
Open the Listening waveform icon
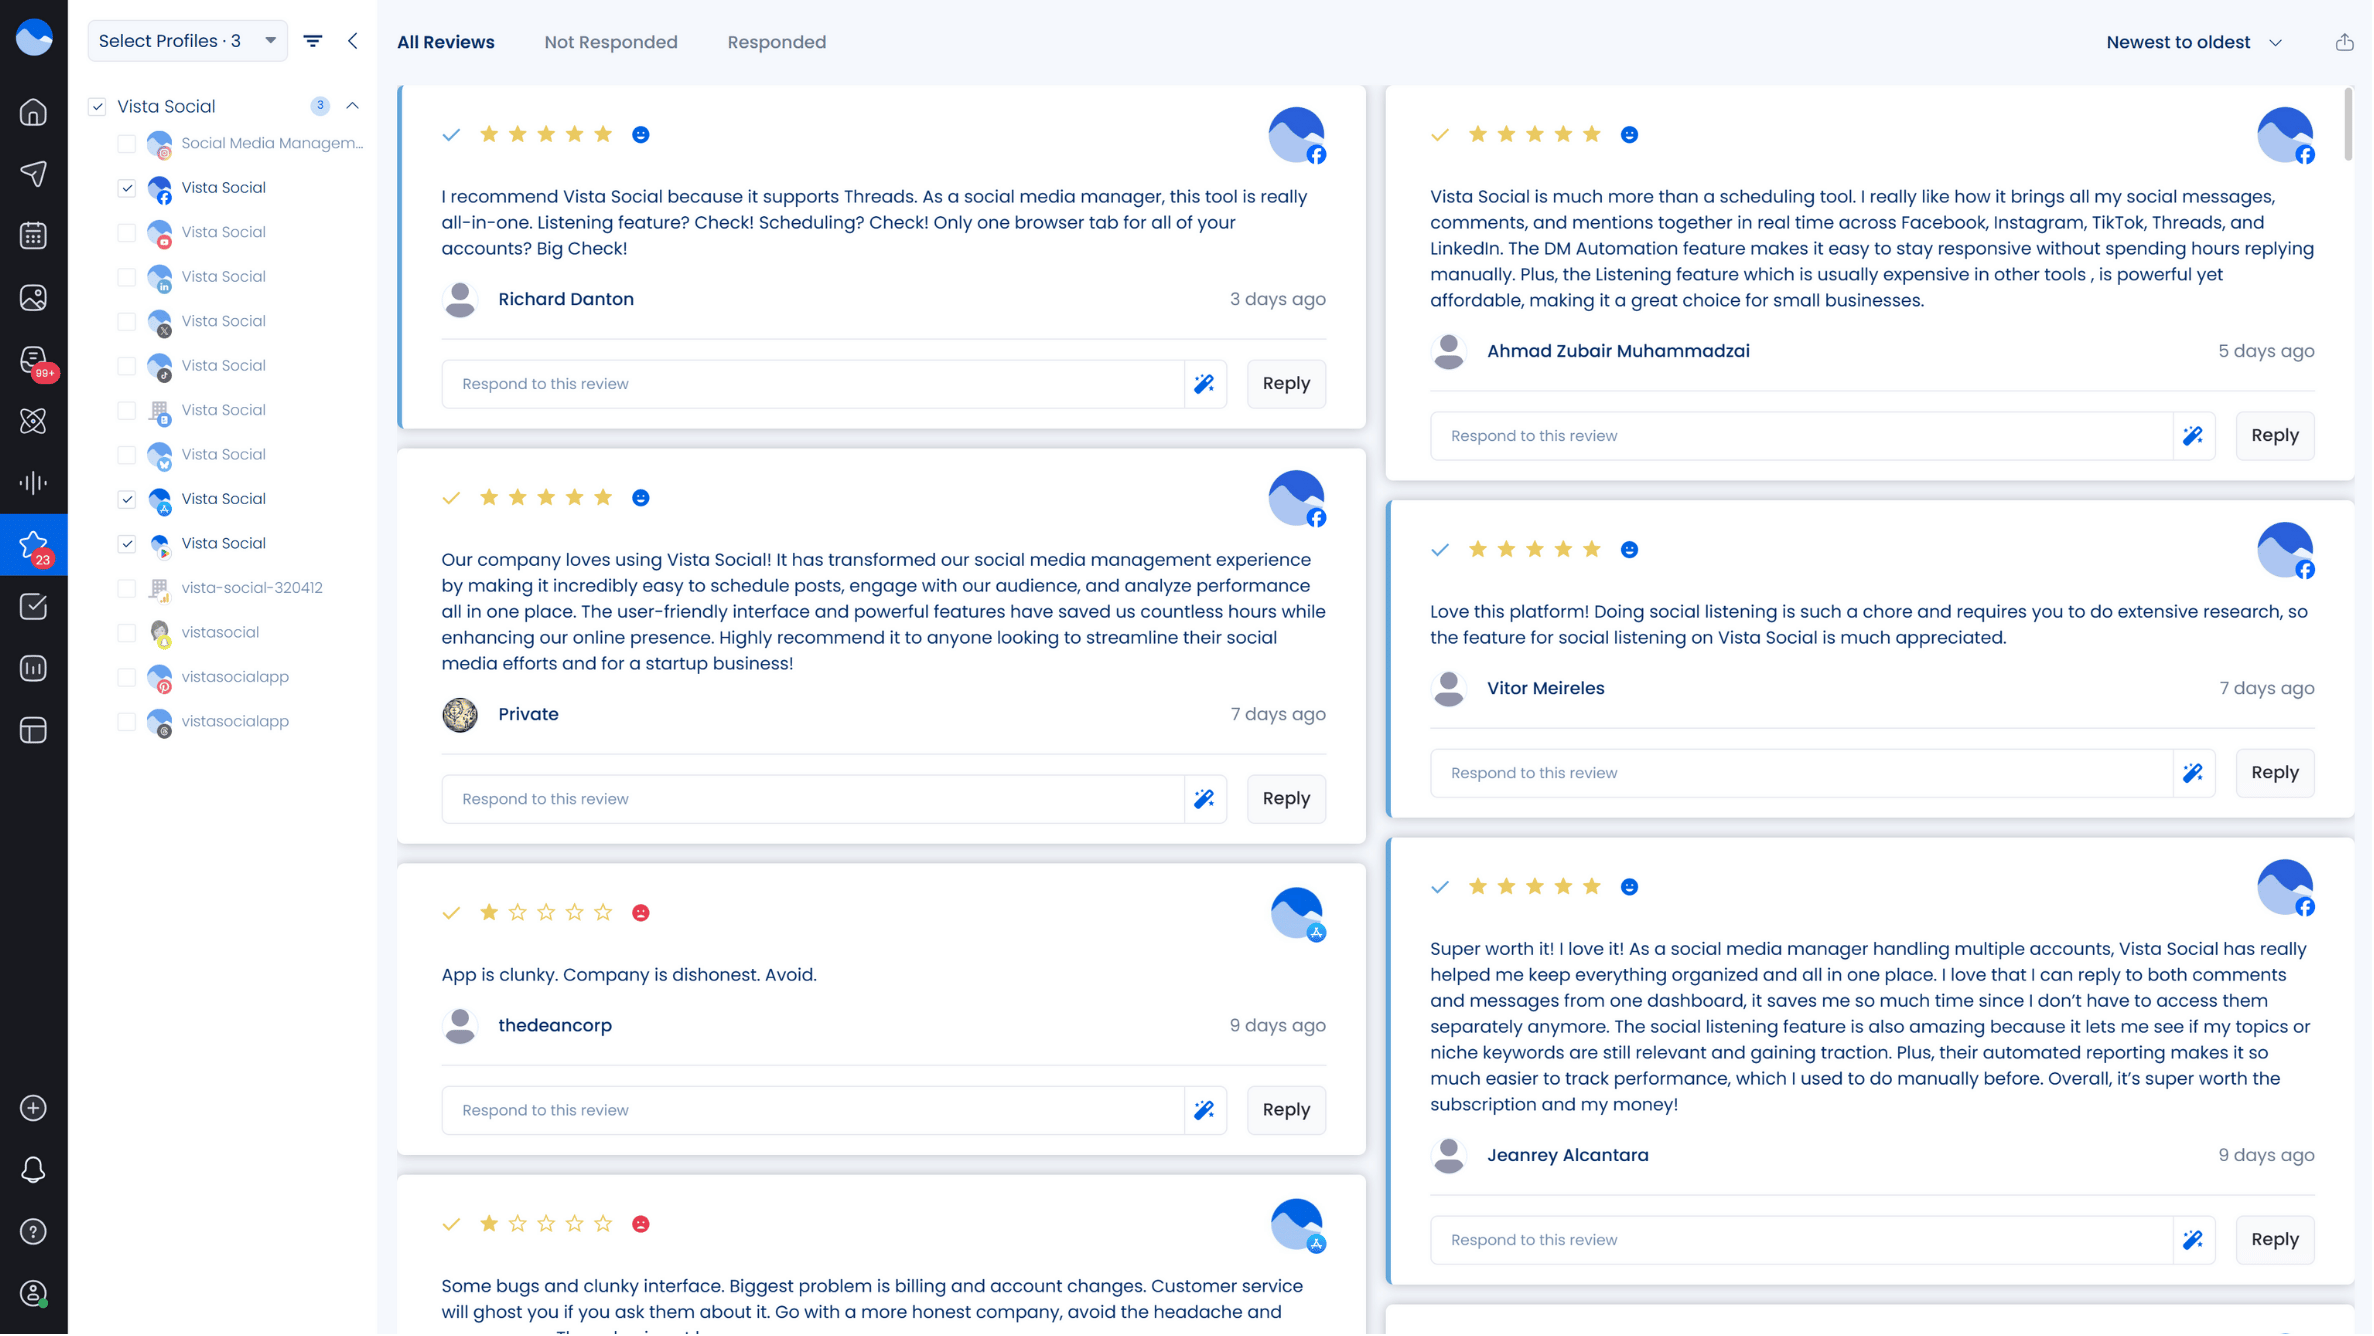tap(33, 484)
